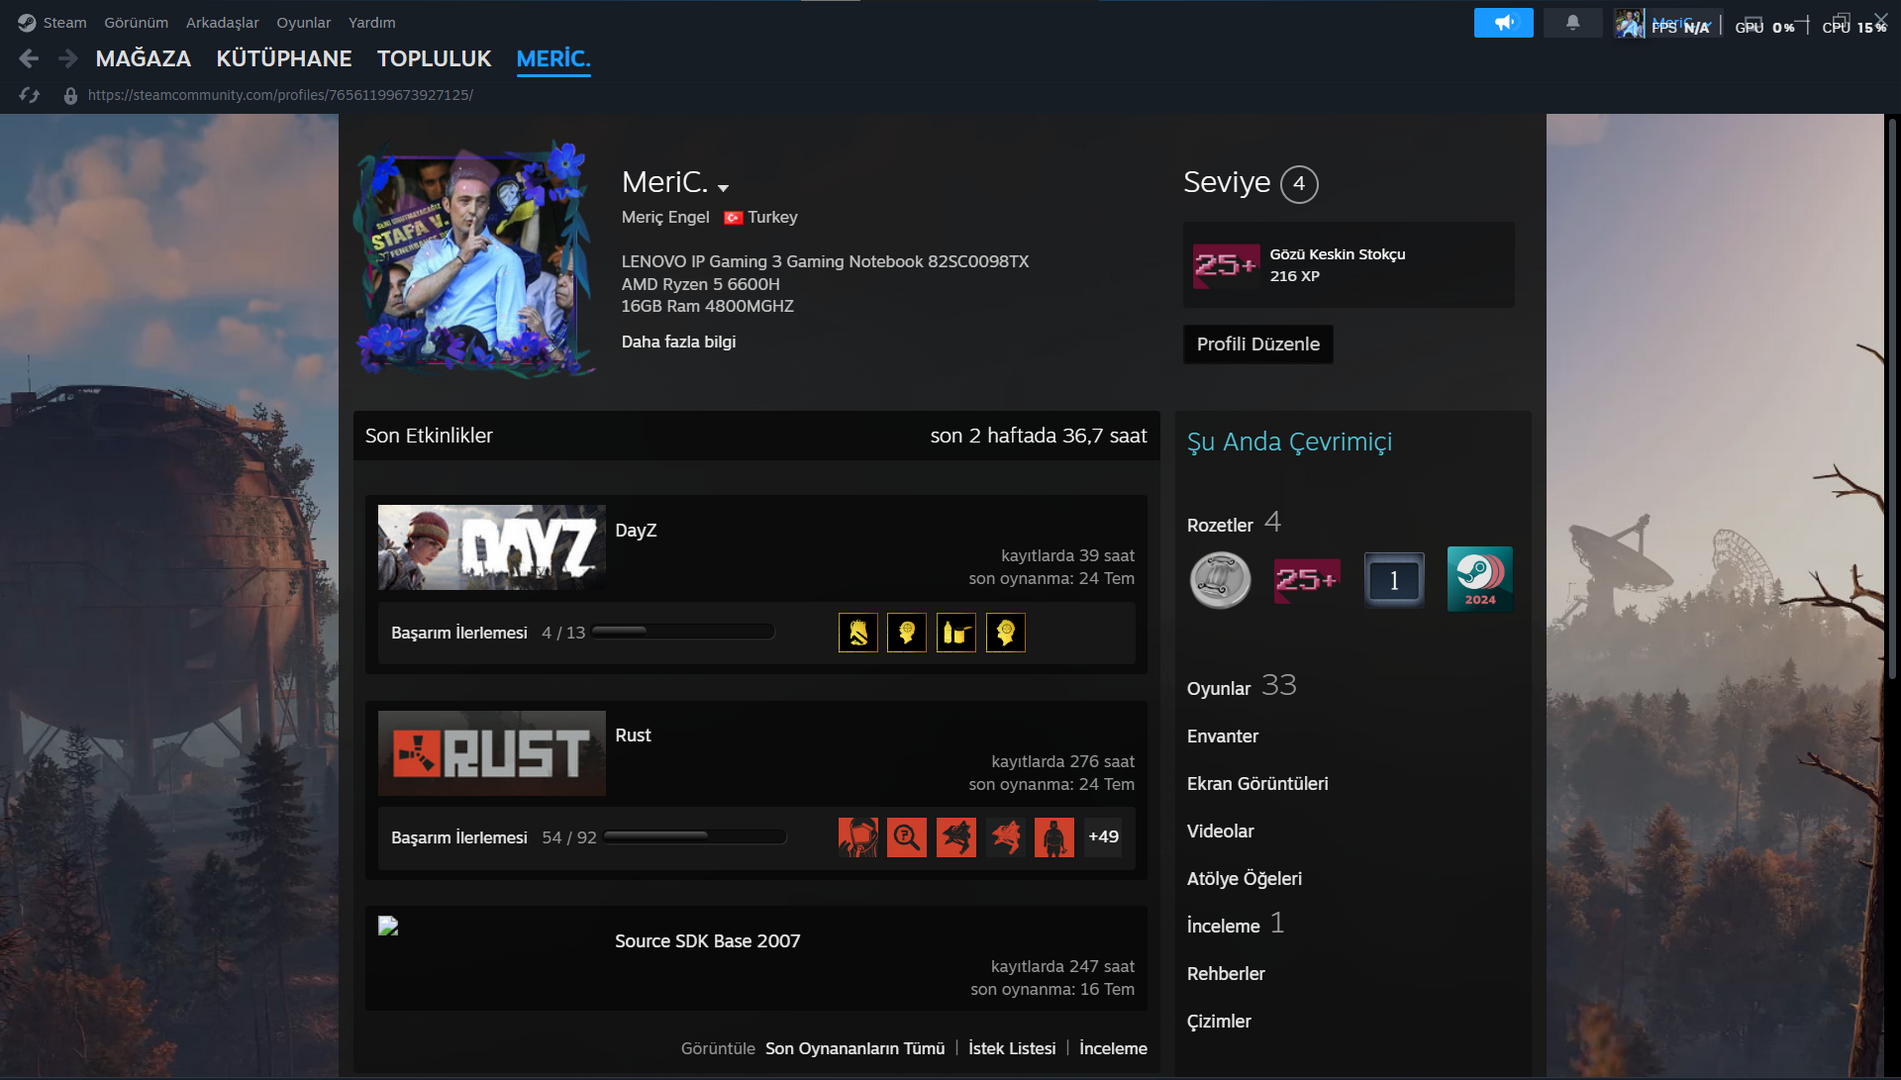The image size is (1901, 1080).
Task: Open the blue number 1 badge
Action: point(1394,579)
